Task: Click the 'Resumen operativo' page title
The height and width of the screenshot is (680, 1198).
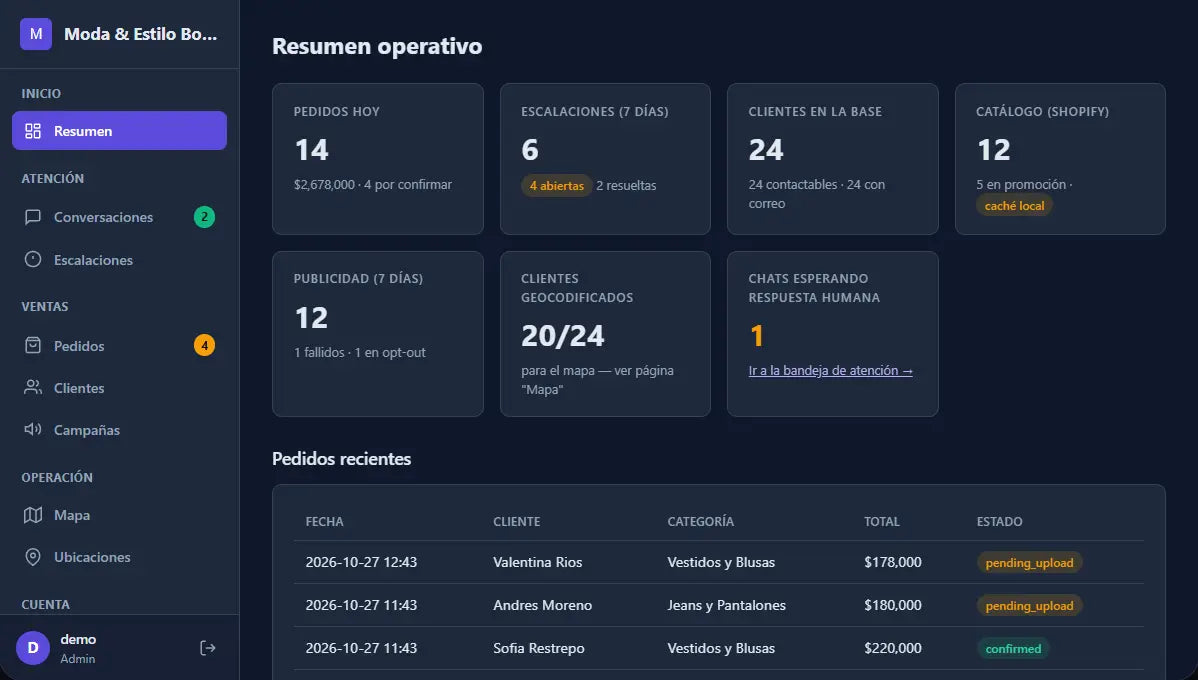Action: (377, 46)
